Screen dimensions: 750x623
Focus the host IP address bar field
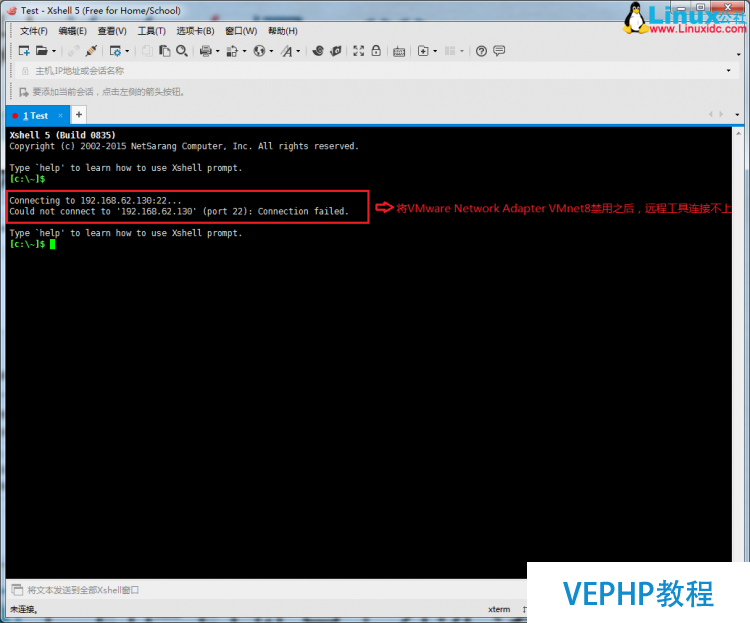tap(378, 71)
